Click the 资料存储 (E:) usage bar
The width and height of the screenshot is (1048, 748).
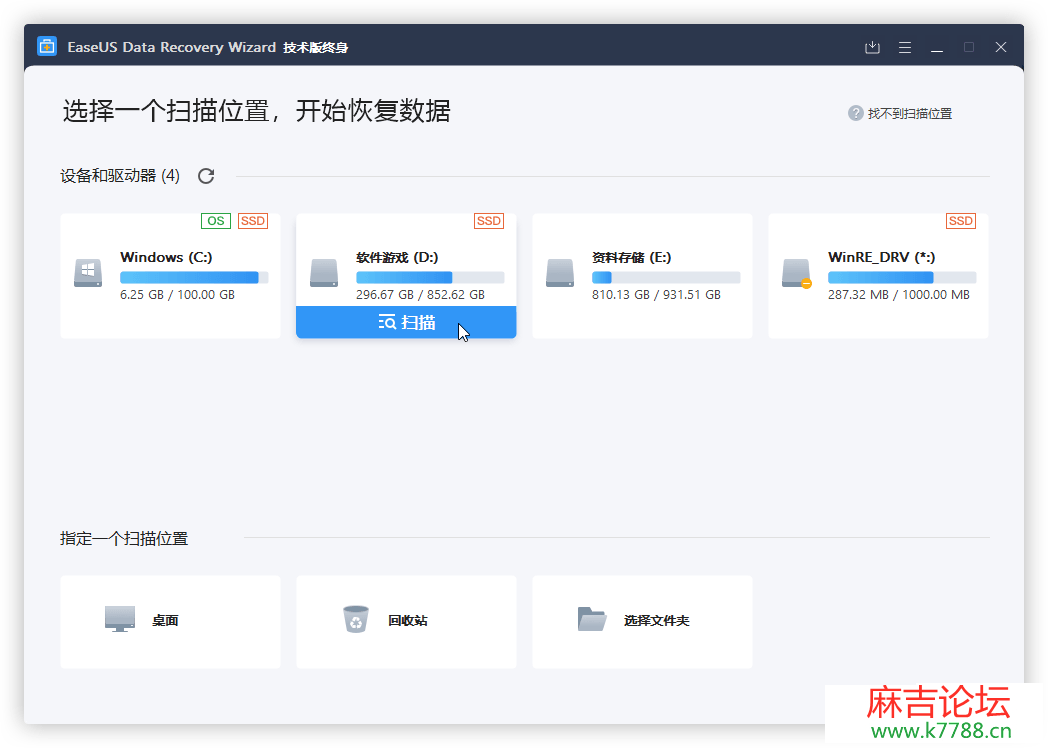(666, 277)
